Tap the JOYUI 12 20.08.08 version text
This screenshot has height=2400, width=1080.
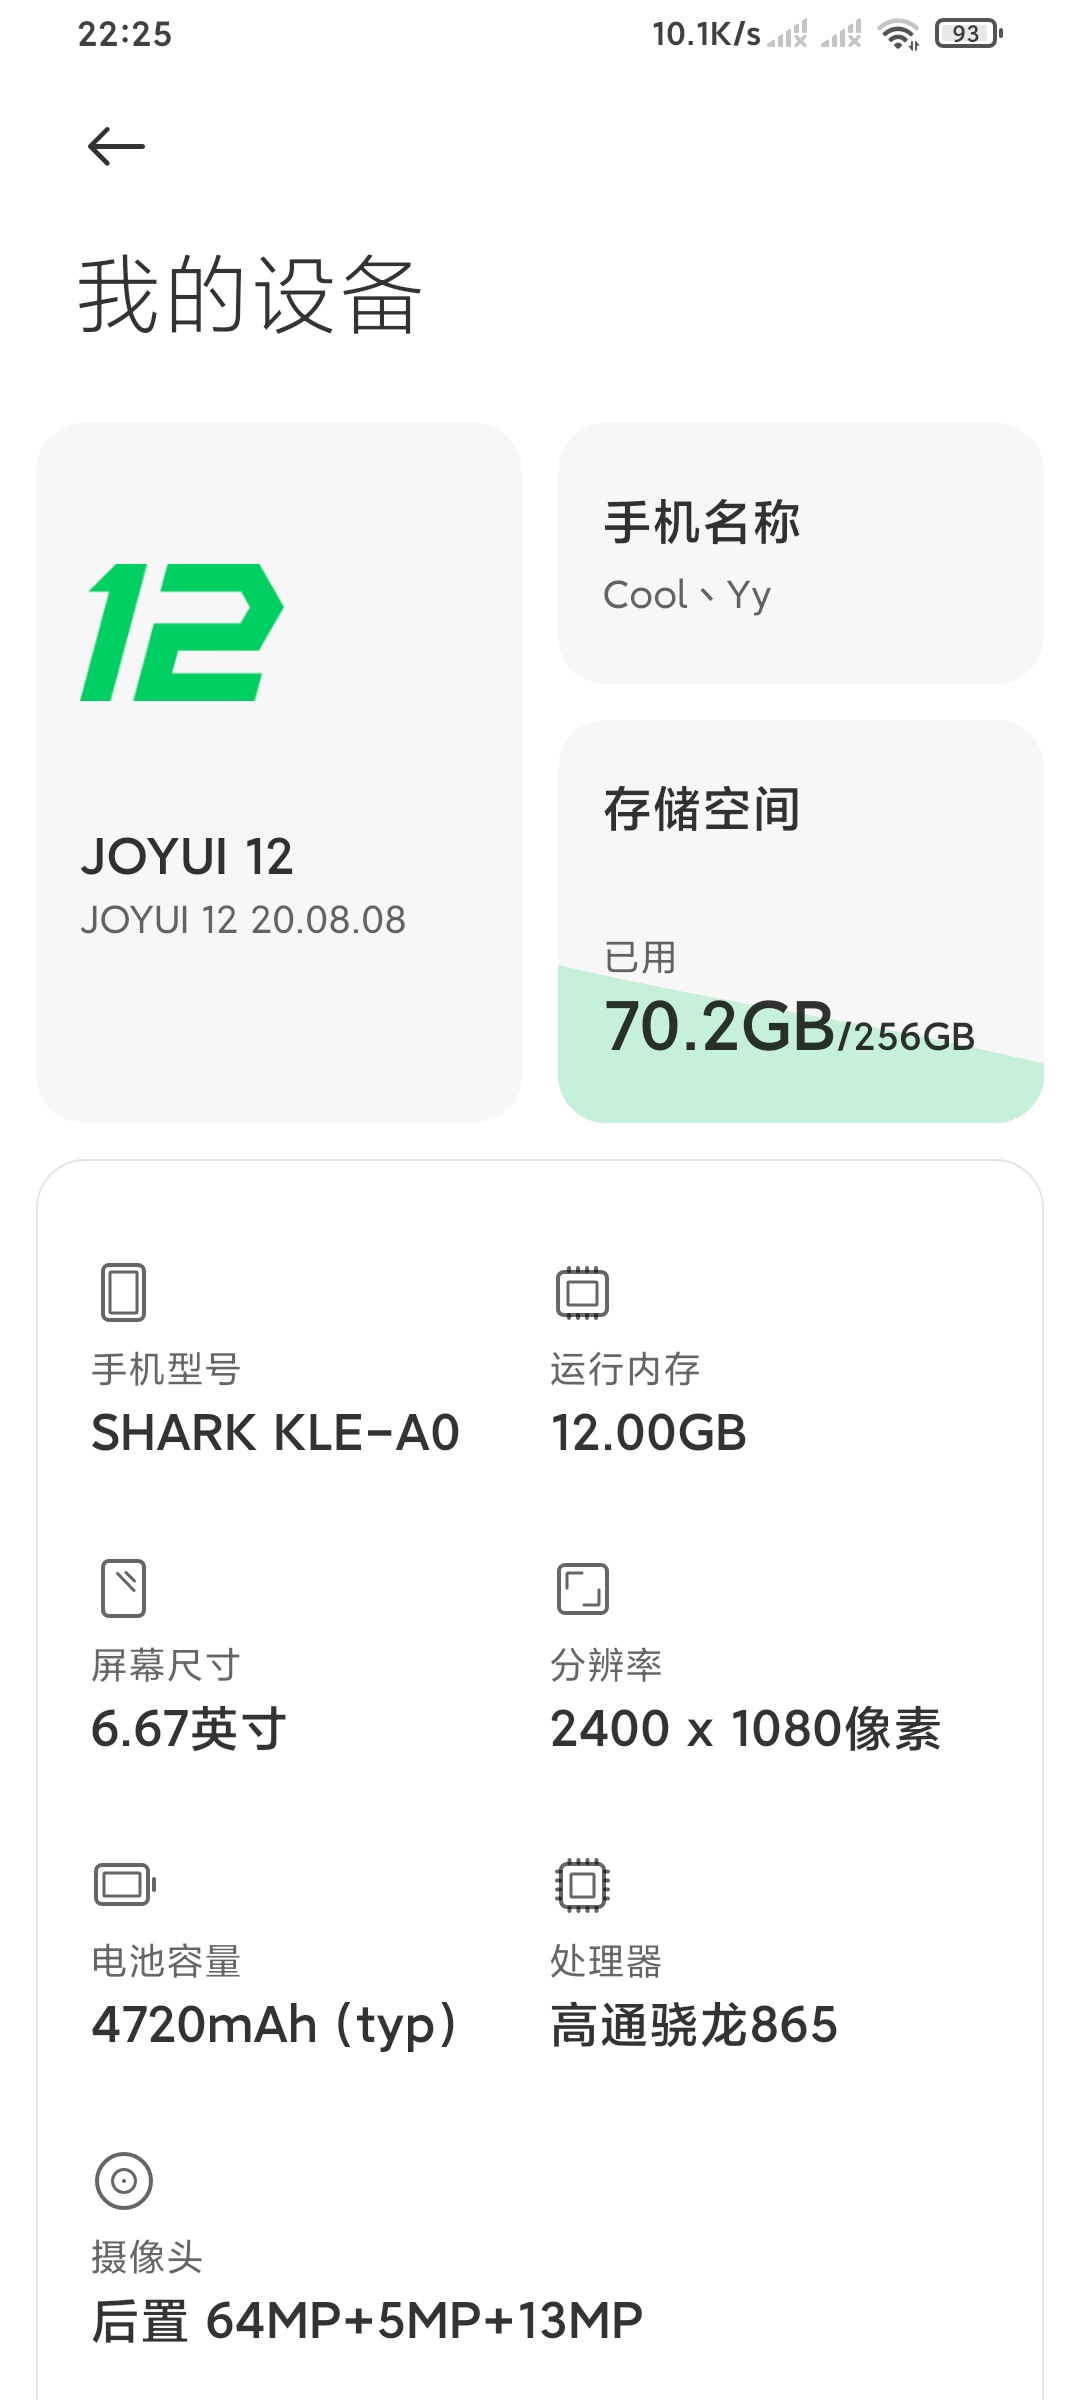pos(243,920)
